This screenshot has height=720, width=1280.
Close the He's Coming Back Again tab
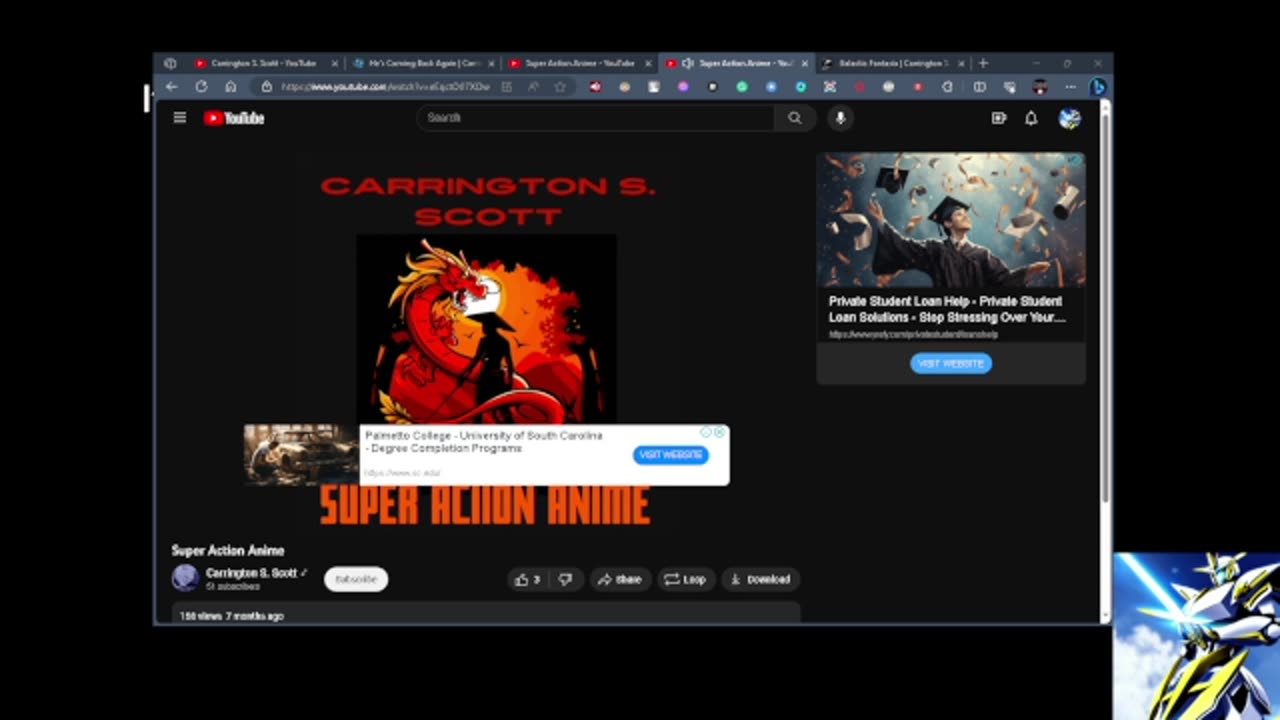(x=491, y=63)
